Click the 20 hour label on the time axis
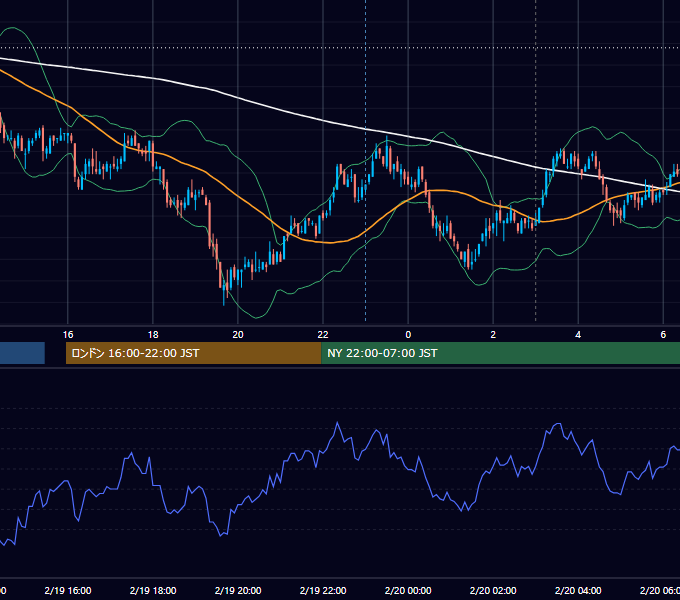Image resolution: width=680 pixels, height=600 pixels. 238,335
